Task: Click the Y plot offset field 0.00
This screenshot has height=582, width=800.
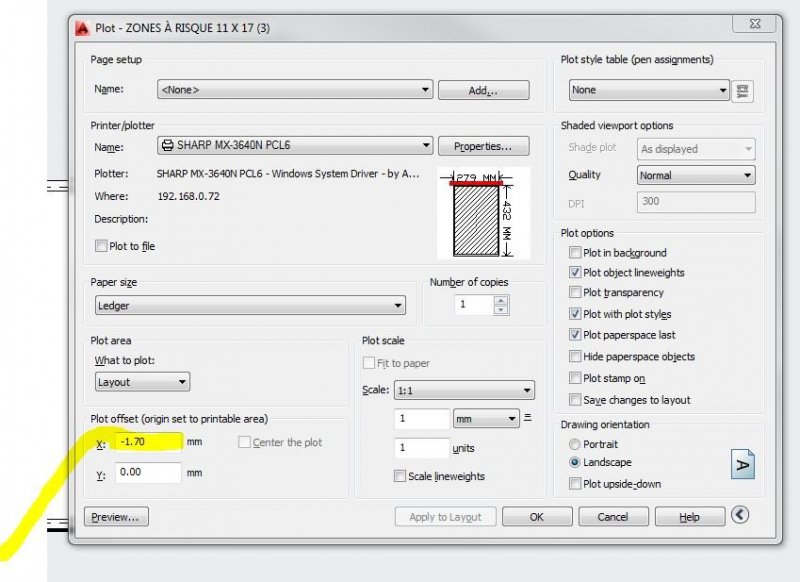Action: (148, 472)
